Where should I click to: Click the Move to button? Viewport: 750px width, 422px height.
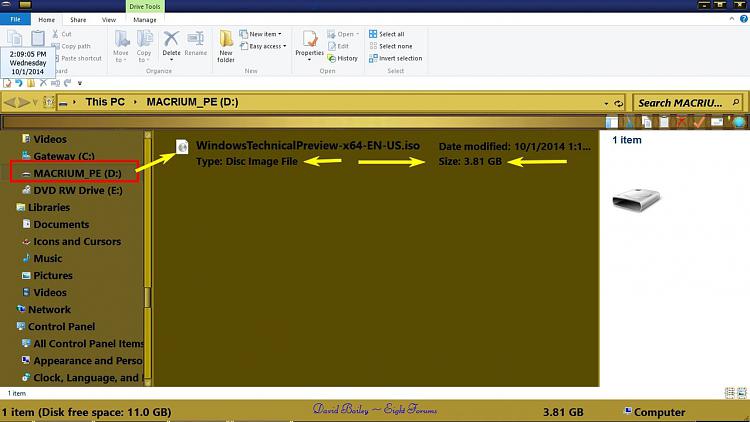pos(121,46)
